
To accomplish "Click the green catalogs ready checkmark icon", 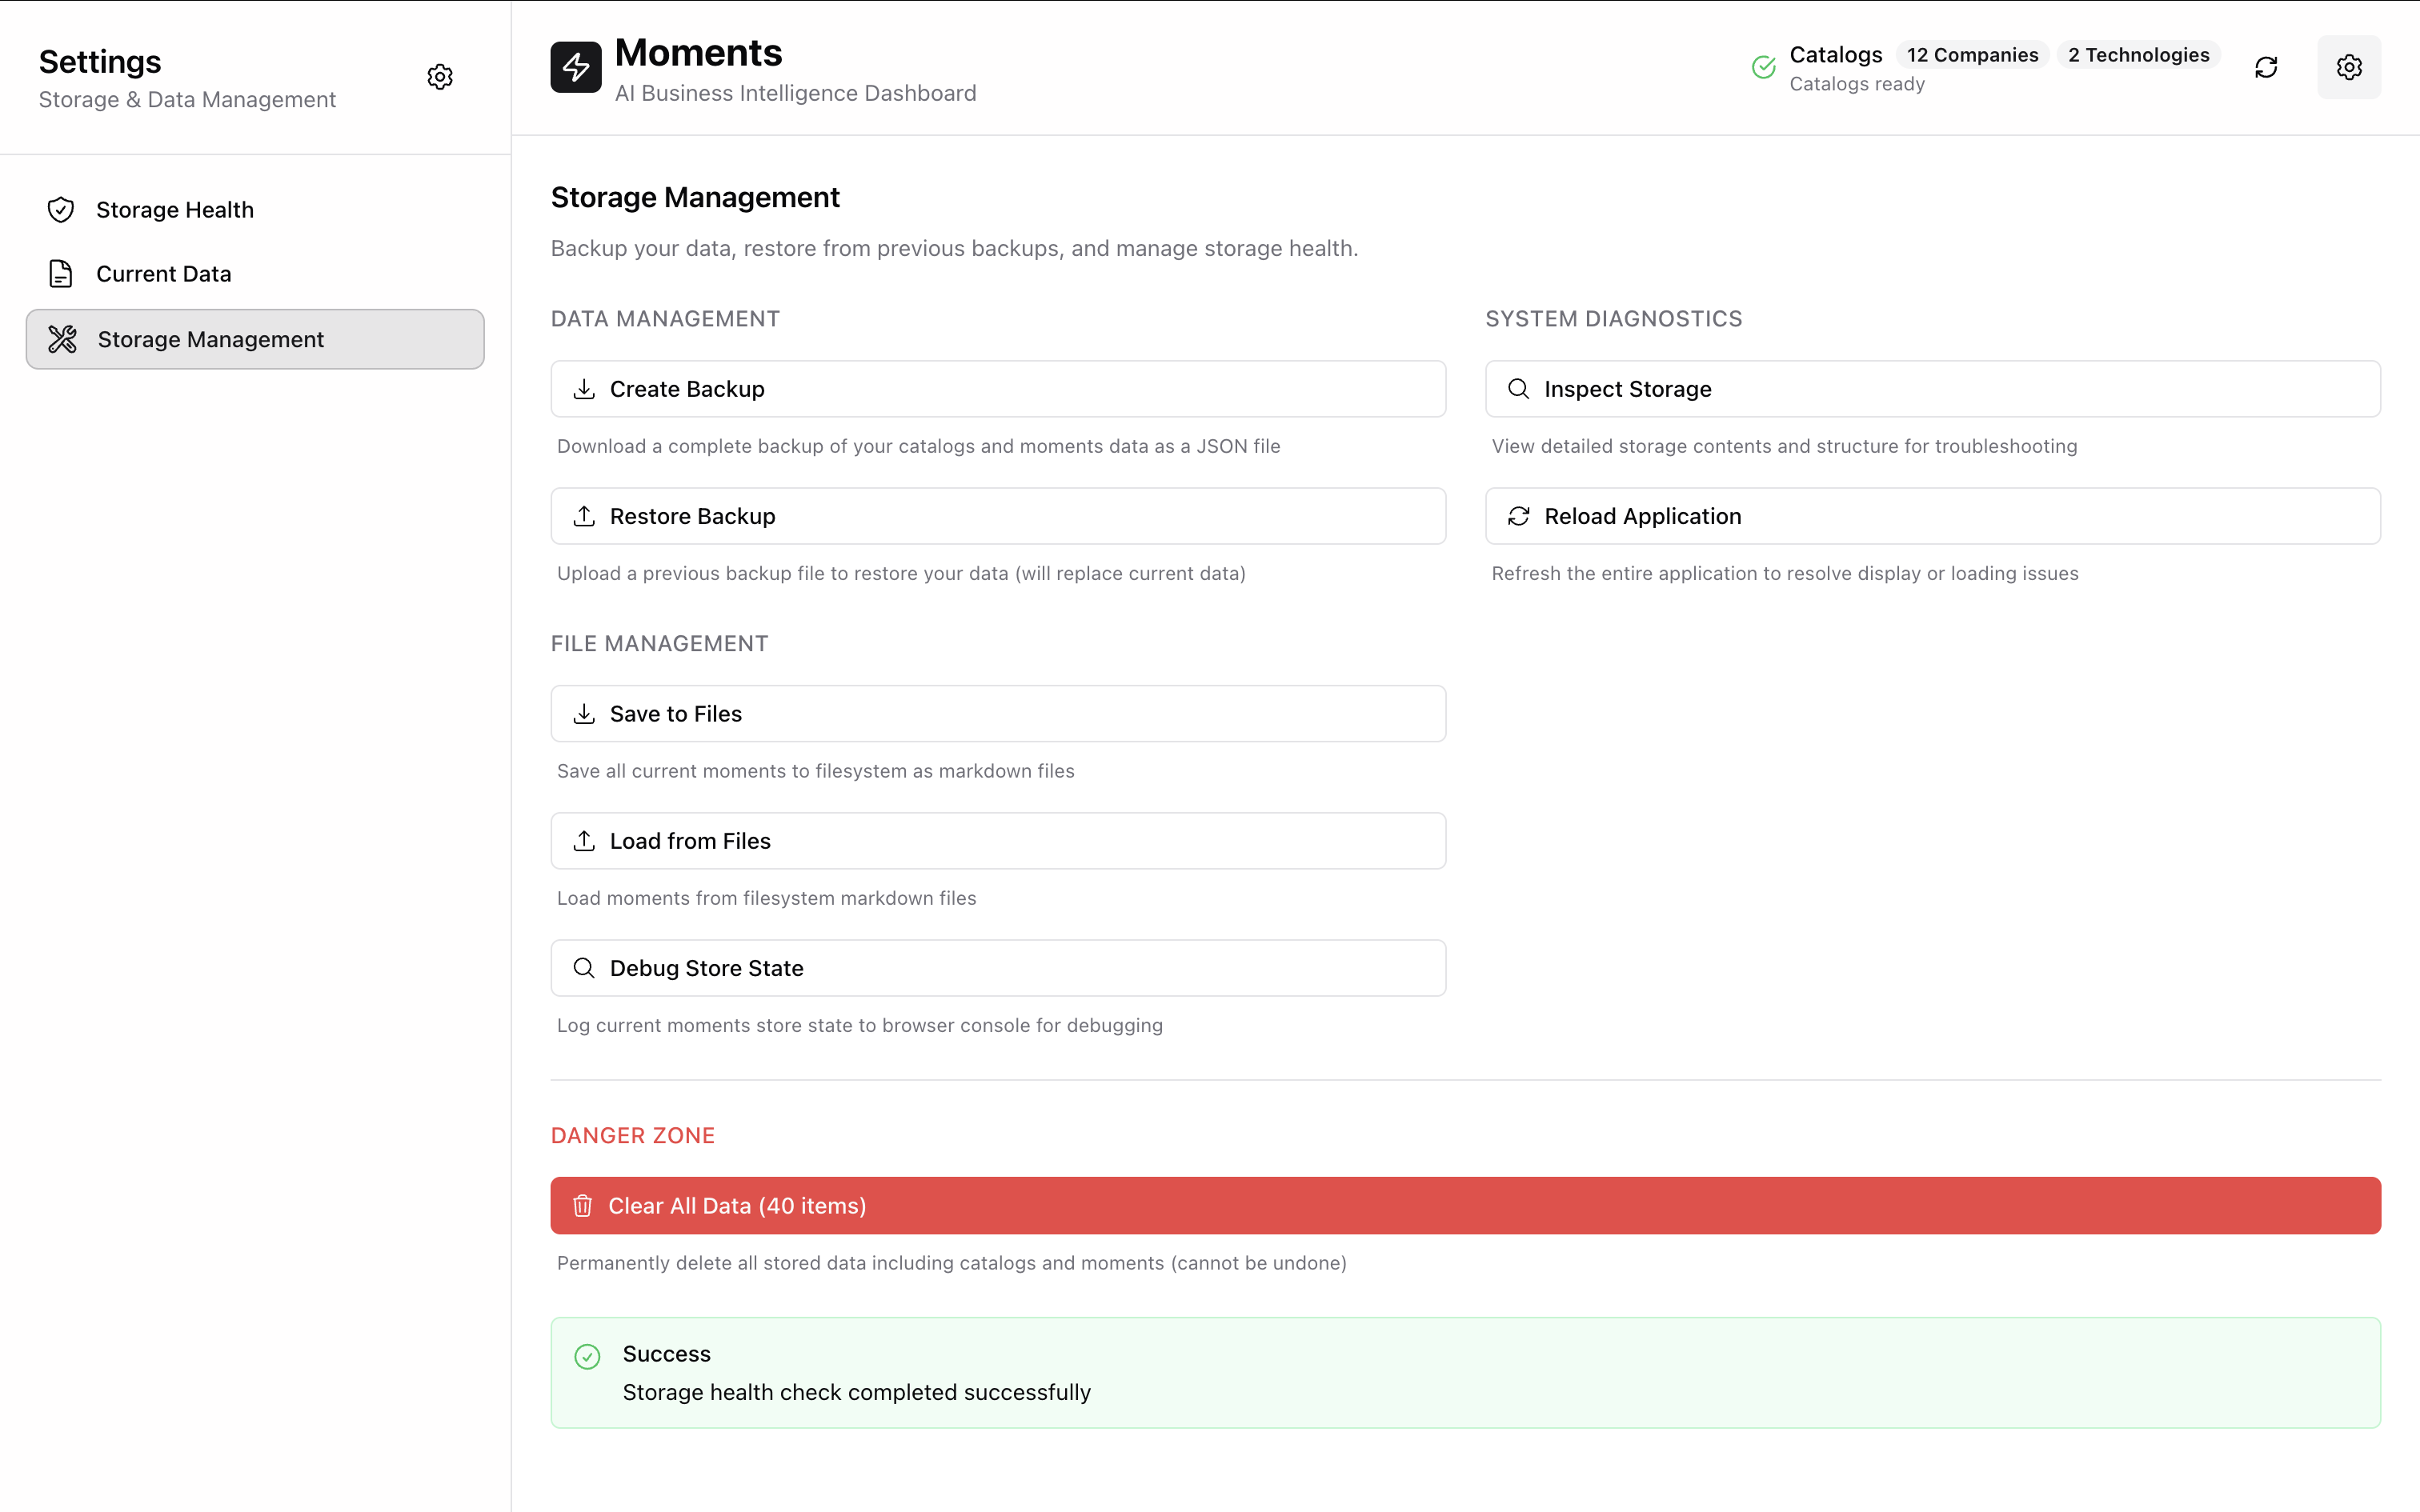I will (x=1764, y=67).
